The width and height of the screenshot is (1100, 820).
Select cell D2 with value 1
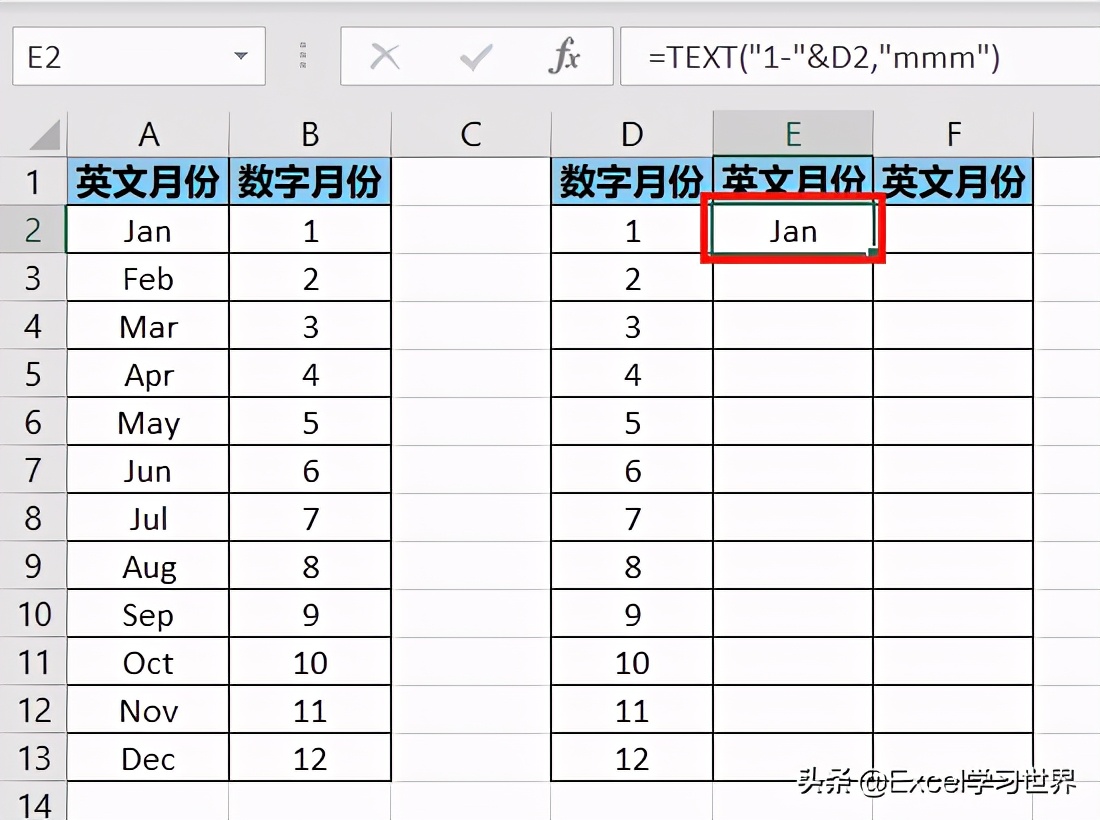pyautogui.click(x=632, y=230)
